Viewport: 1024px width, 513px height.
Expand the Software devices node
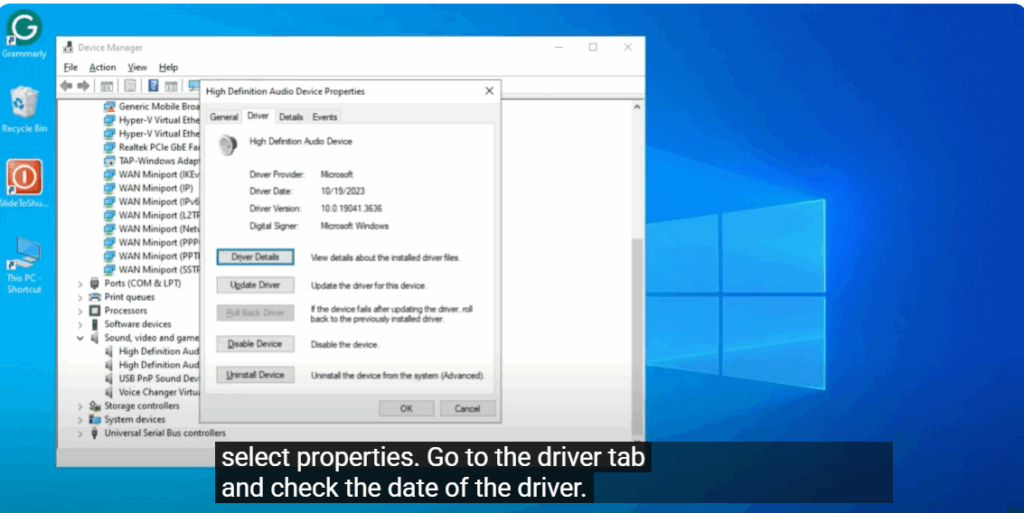80,325
